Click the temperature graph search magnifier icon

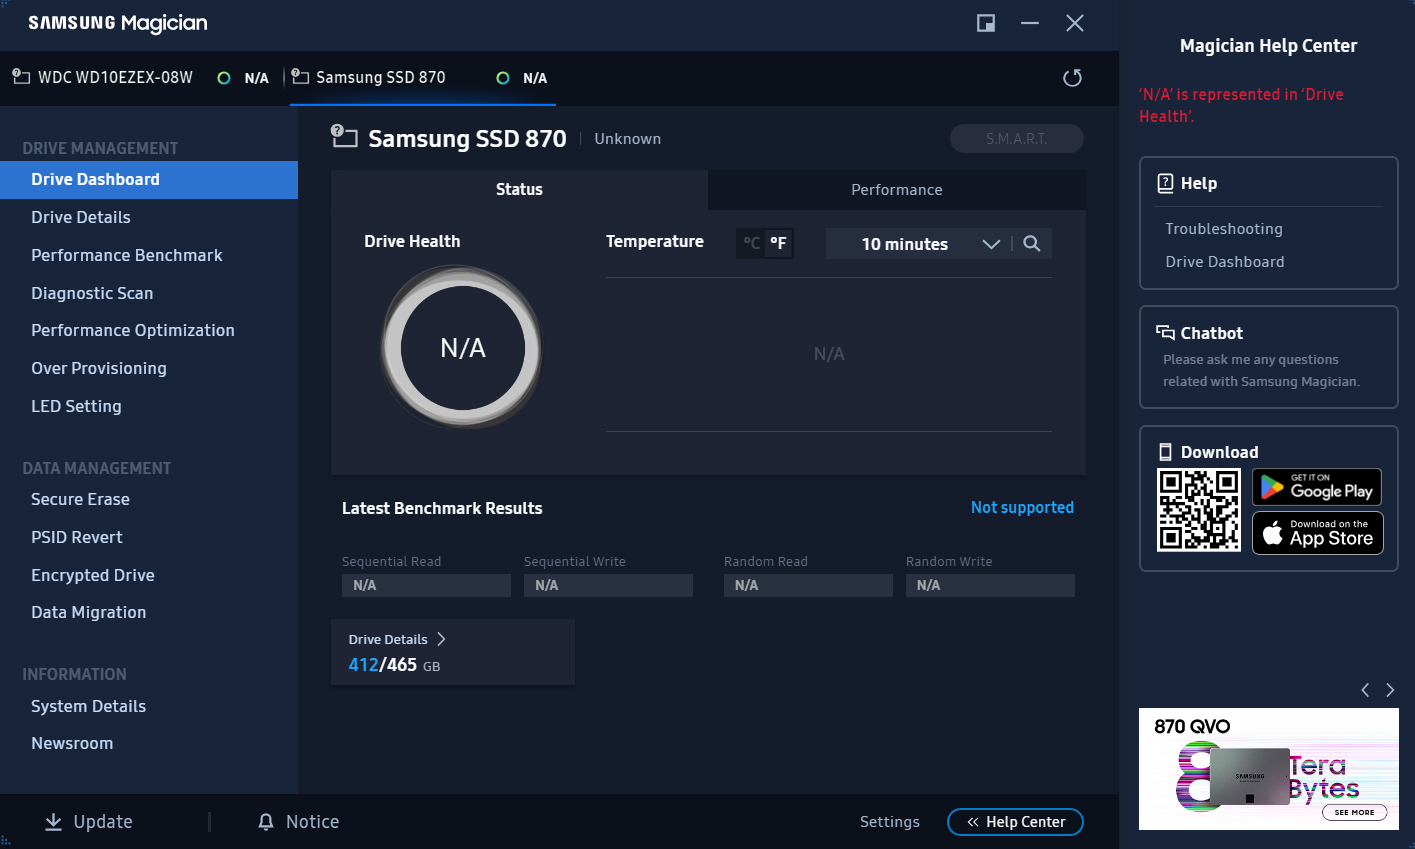pyautogui.click(x=1032, y=244)
